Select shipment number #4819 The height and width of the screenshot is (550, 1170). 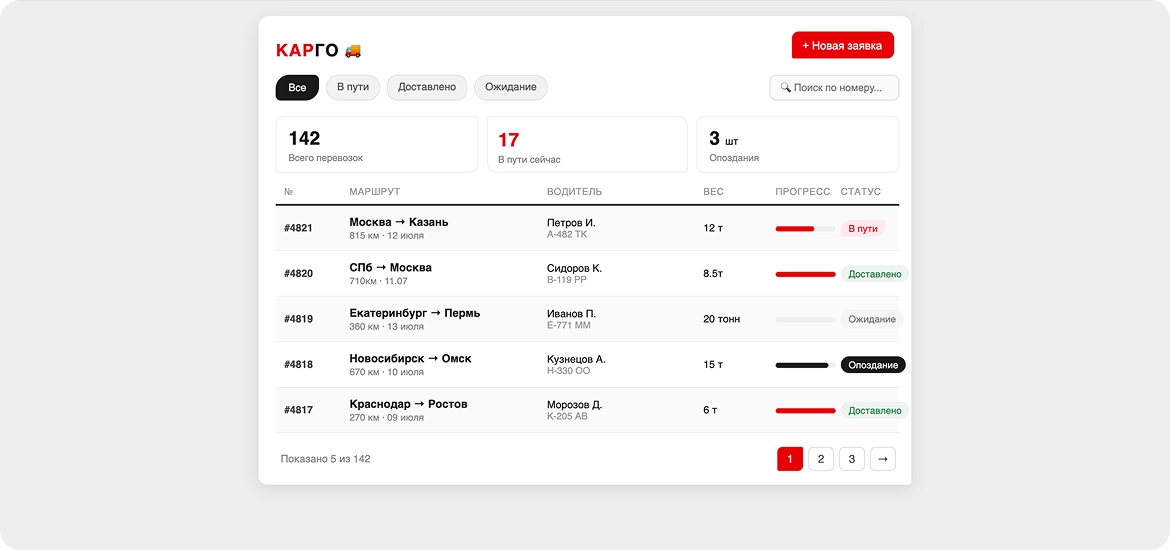click(298, 319)
